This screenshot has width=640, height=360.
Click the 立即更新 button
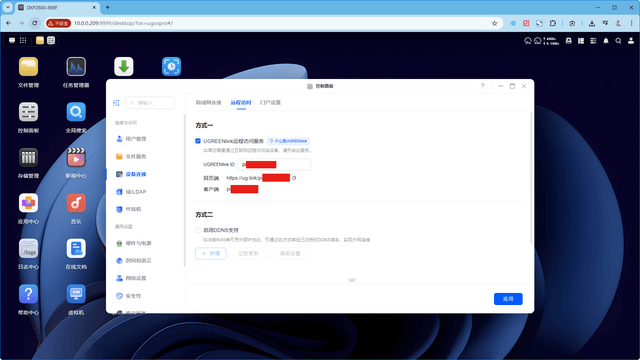(248, 253)
